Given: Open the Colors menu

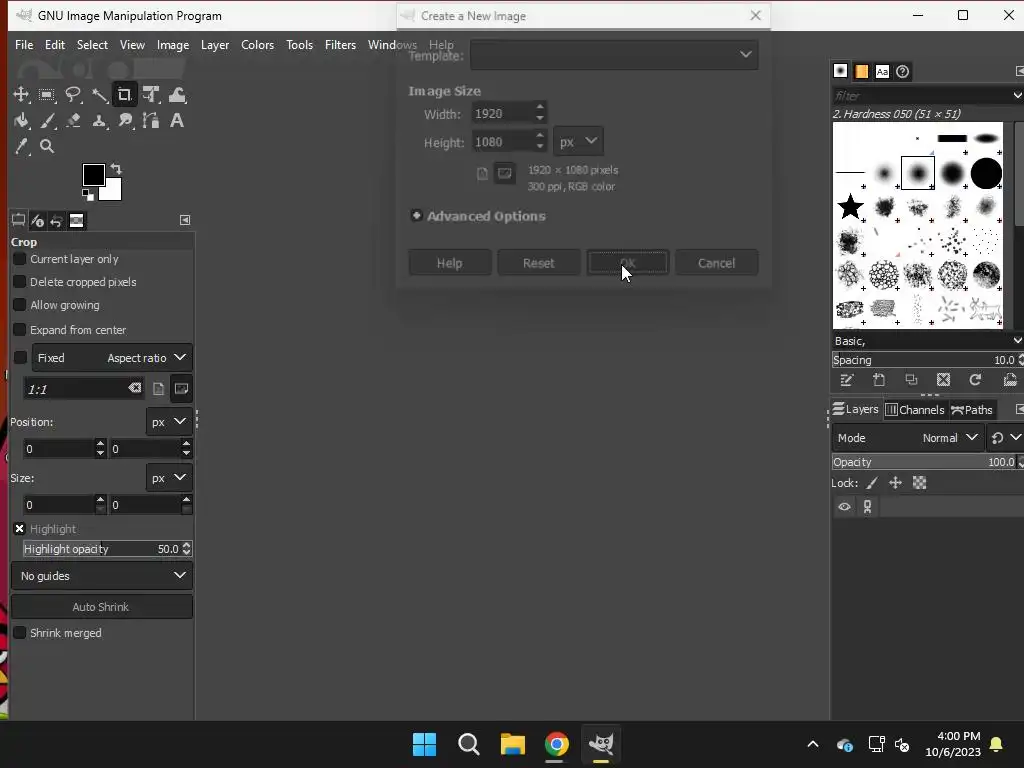Looking at the screenshot, I should tap(257, 45).
